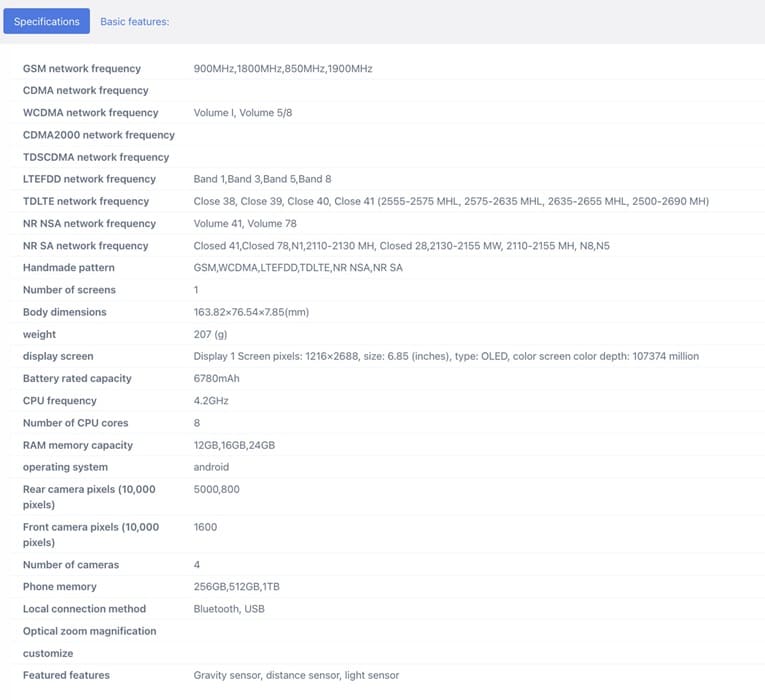Click the NR SA network frequency value
Screen dimensions: 765x700
(401, 246)
